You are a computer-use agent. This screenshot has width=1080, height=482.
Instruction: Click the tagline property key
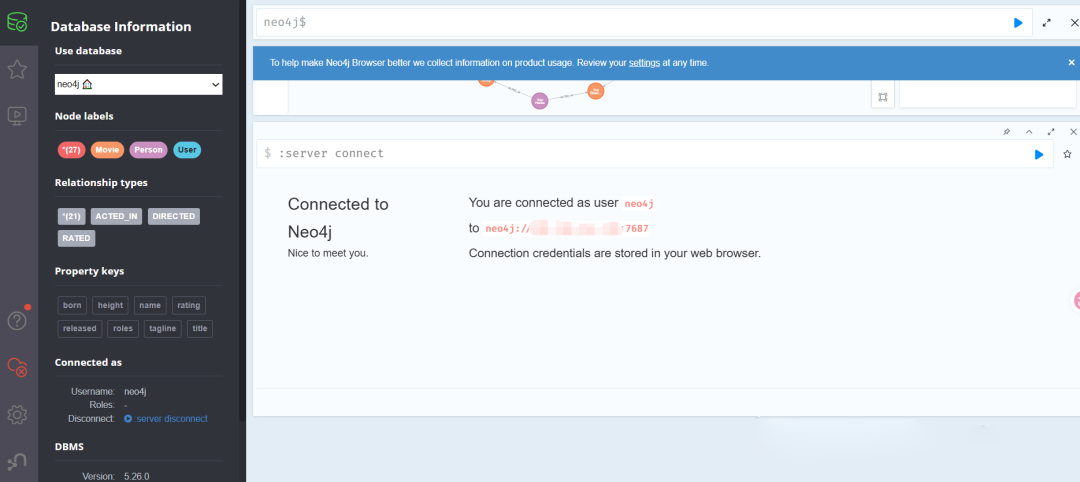click(163, 328)
